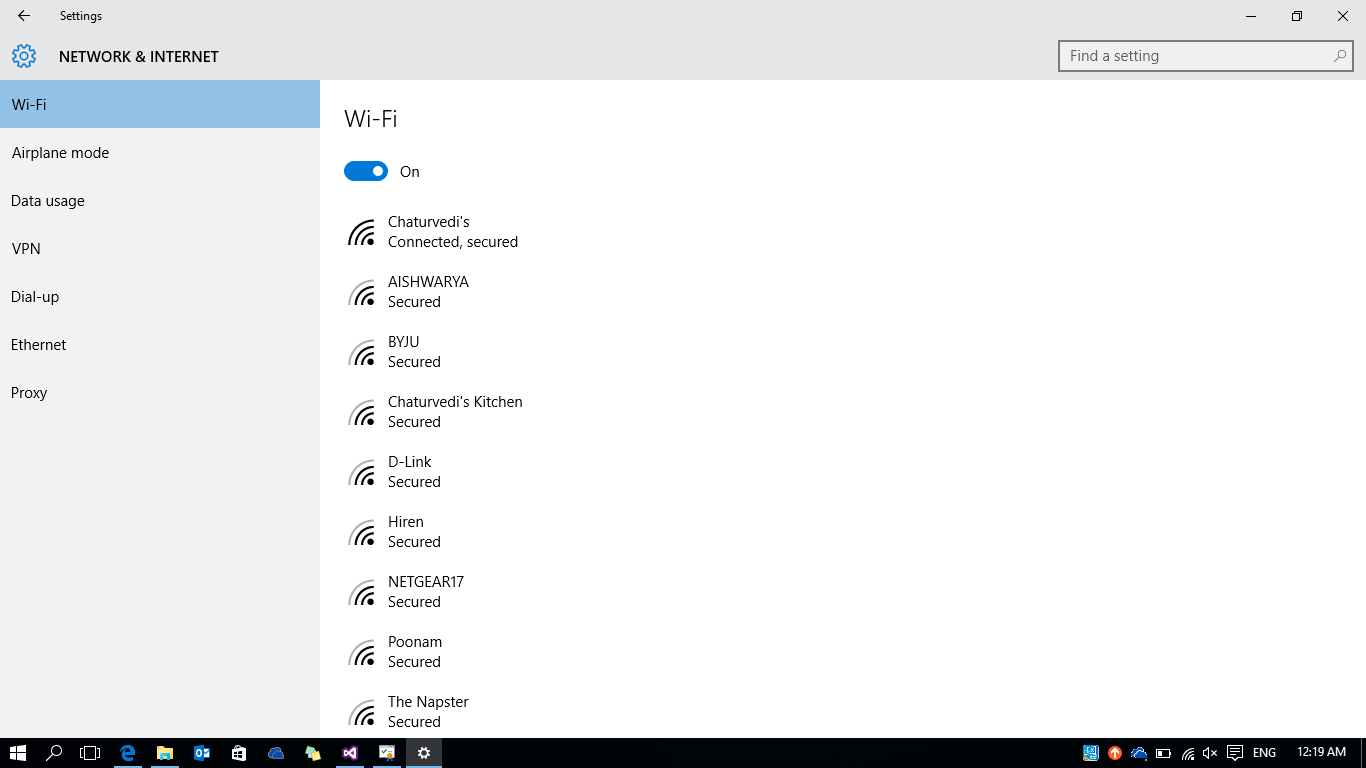
Task: Select the Chaturvedi's Kitchen network
Action: coord(435,412)
